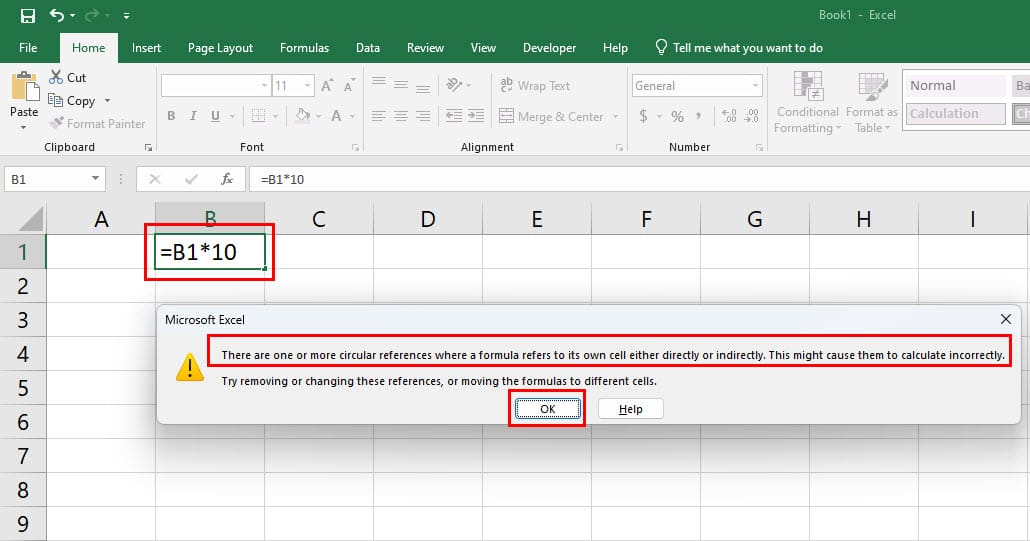Toggle Wrap Text
The height and width of the screenshot is (541, 1030).
[535, 85]
